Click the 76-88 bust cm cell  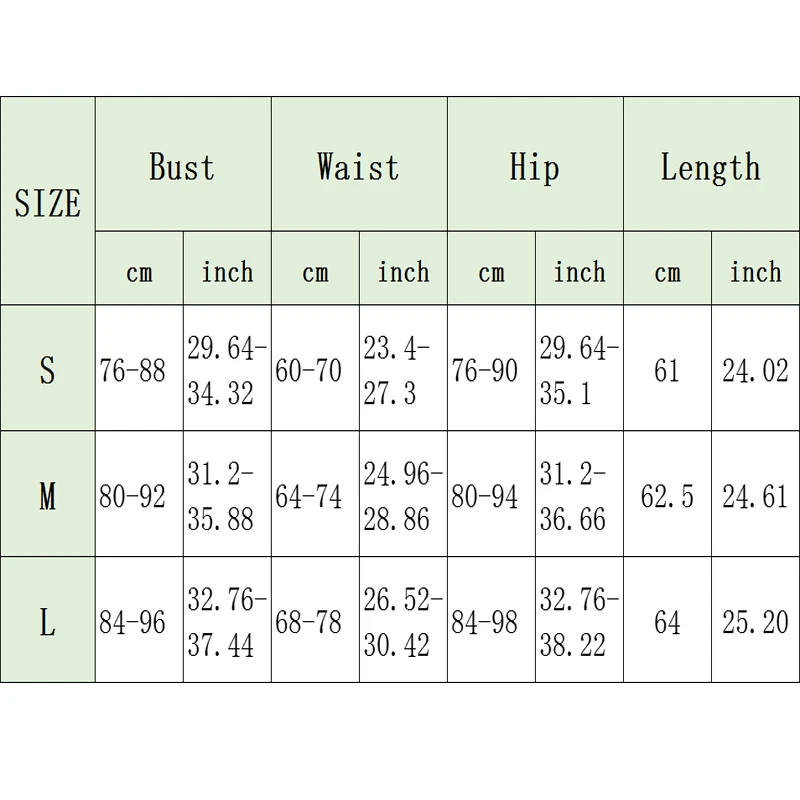coord(139,368)
